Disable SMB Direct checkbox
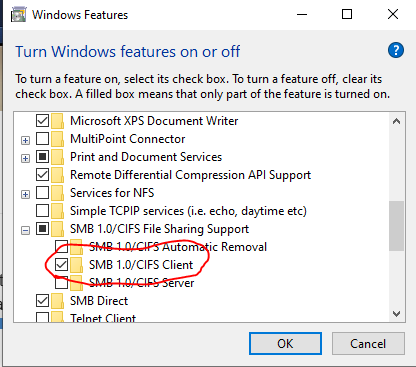Image resolution: width=416 pixels, height=367 pixels. pyautogui.click(x=42, y=301)
